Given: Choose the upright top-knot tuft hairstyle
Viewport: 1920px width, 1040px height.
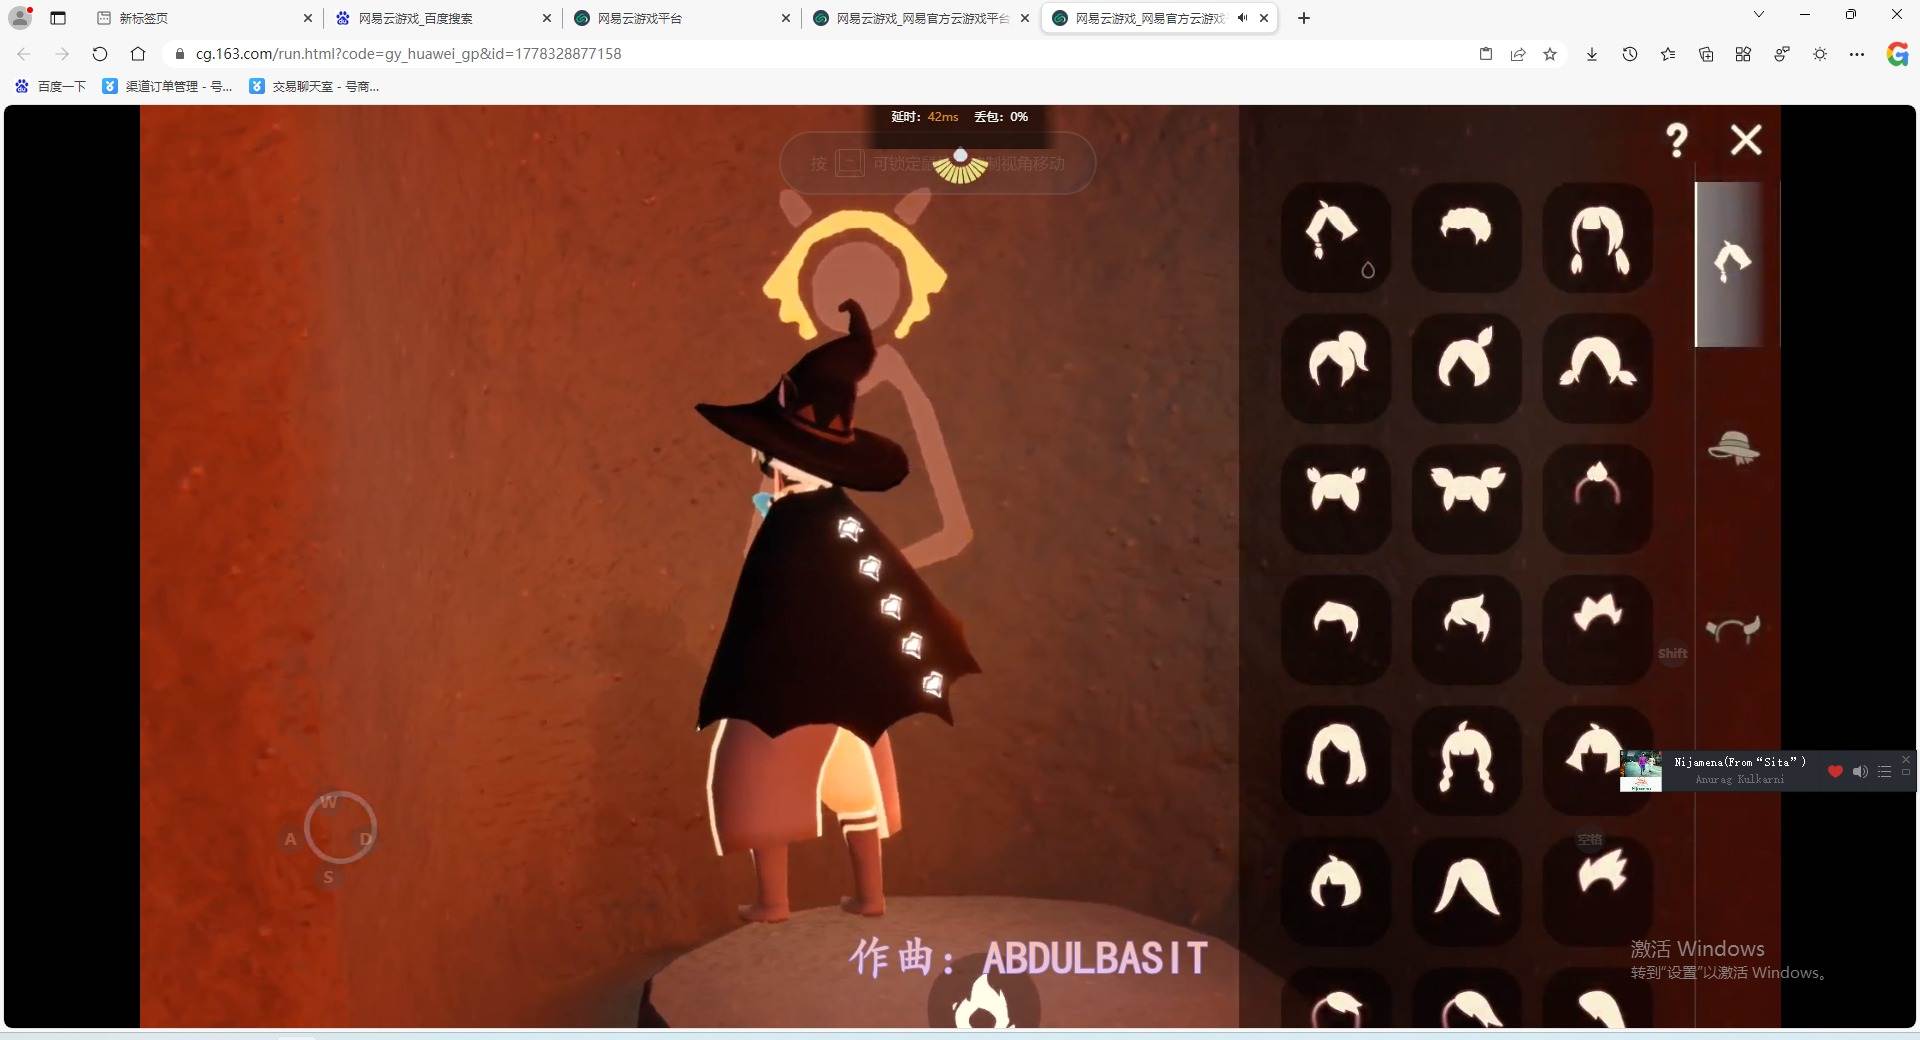Looking at the screenshot, I should tap(1466, 368).
